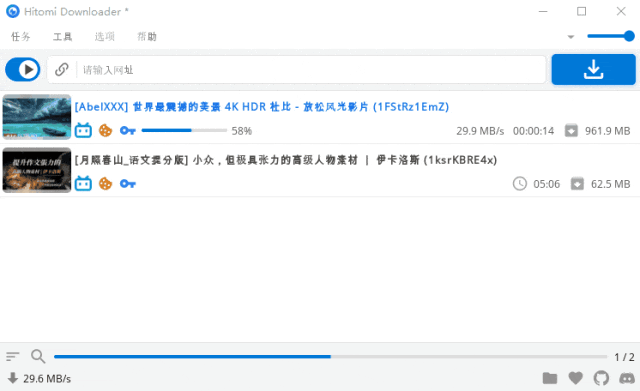Viewport: 640px width, 391px height.
Task: Click the 1 / 2 task counter
Action: coord(624,357)
